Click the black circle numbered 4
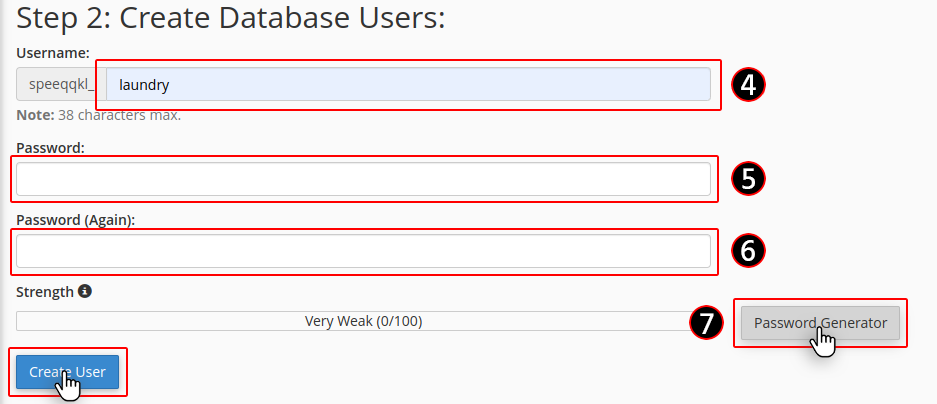937x404 pixels. pos(748,85)
